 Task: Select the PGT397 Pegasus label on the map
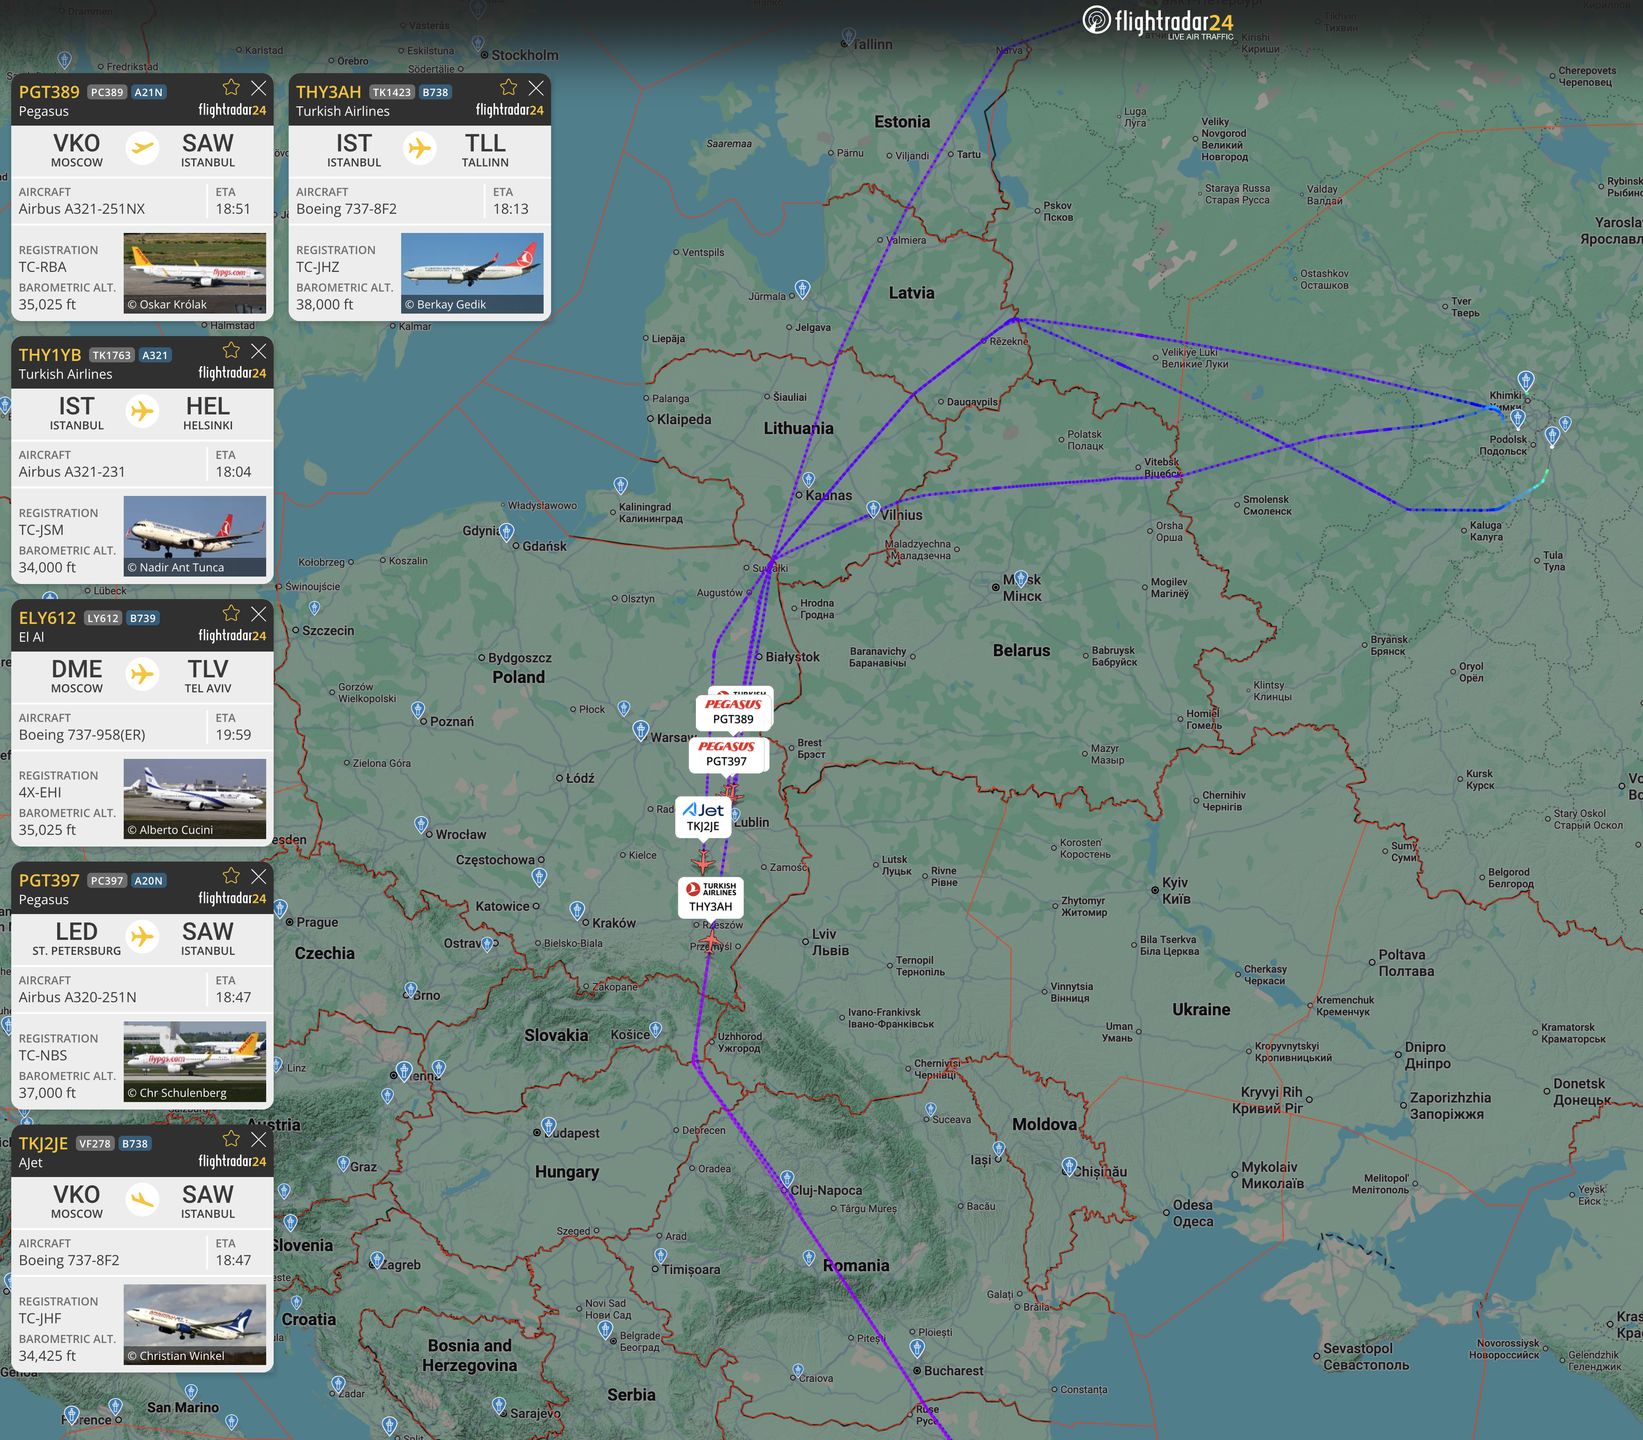pyautogui.click(x=726, y=754)
